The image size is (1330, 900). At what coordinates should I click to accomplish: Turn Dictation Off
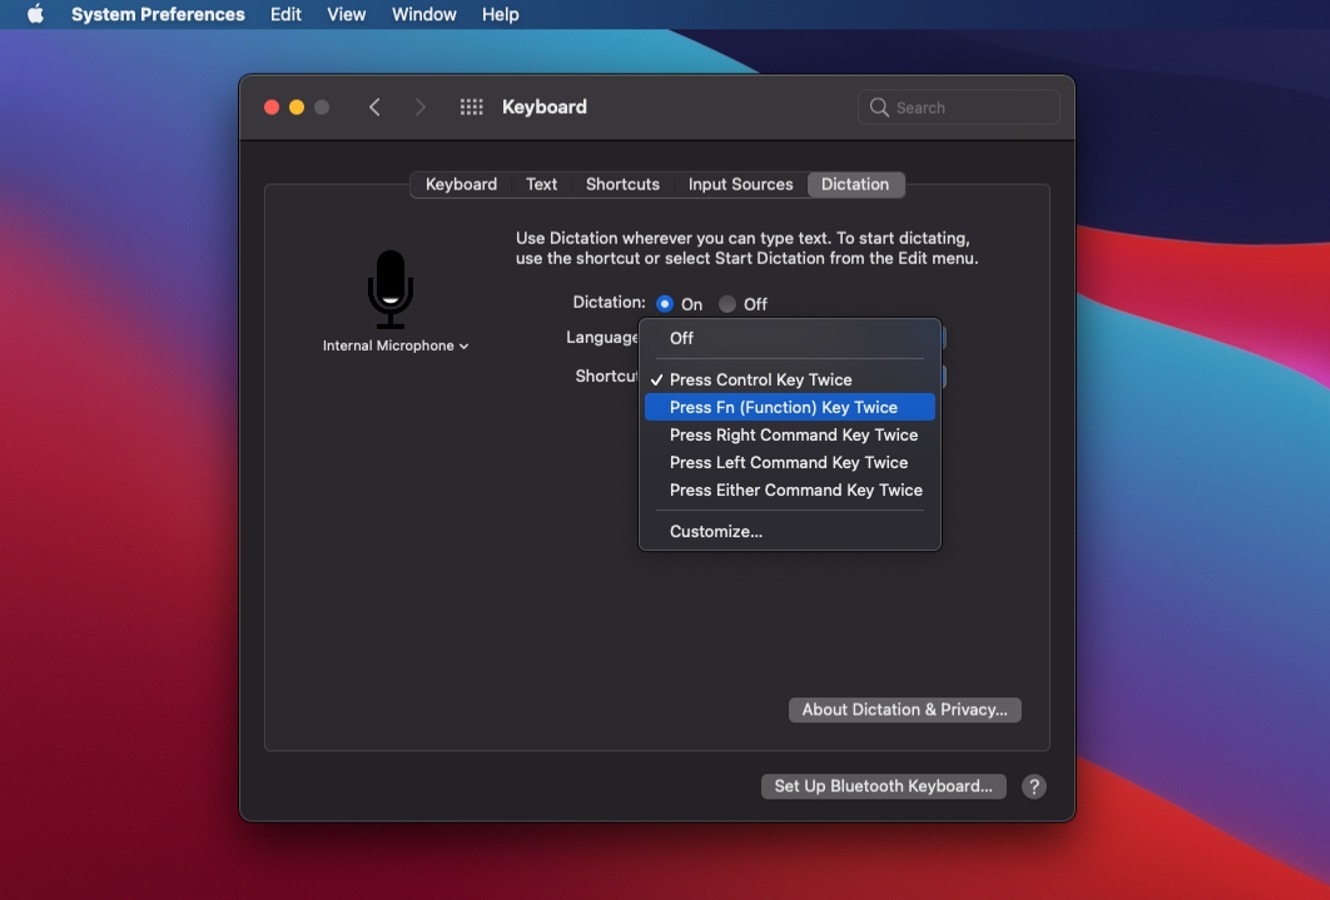tap(727, 303)
